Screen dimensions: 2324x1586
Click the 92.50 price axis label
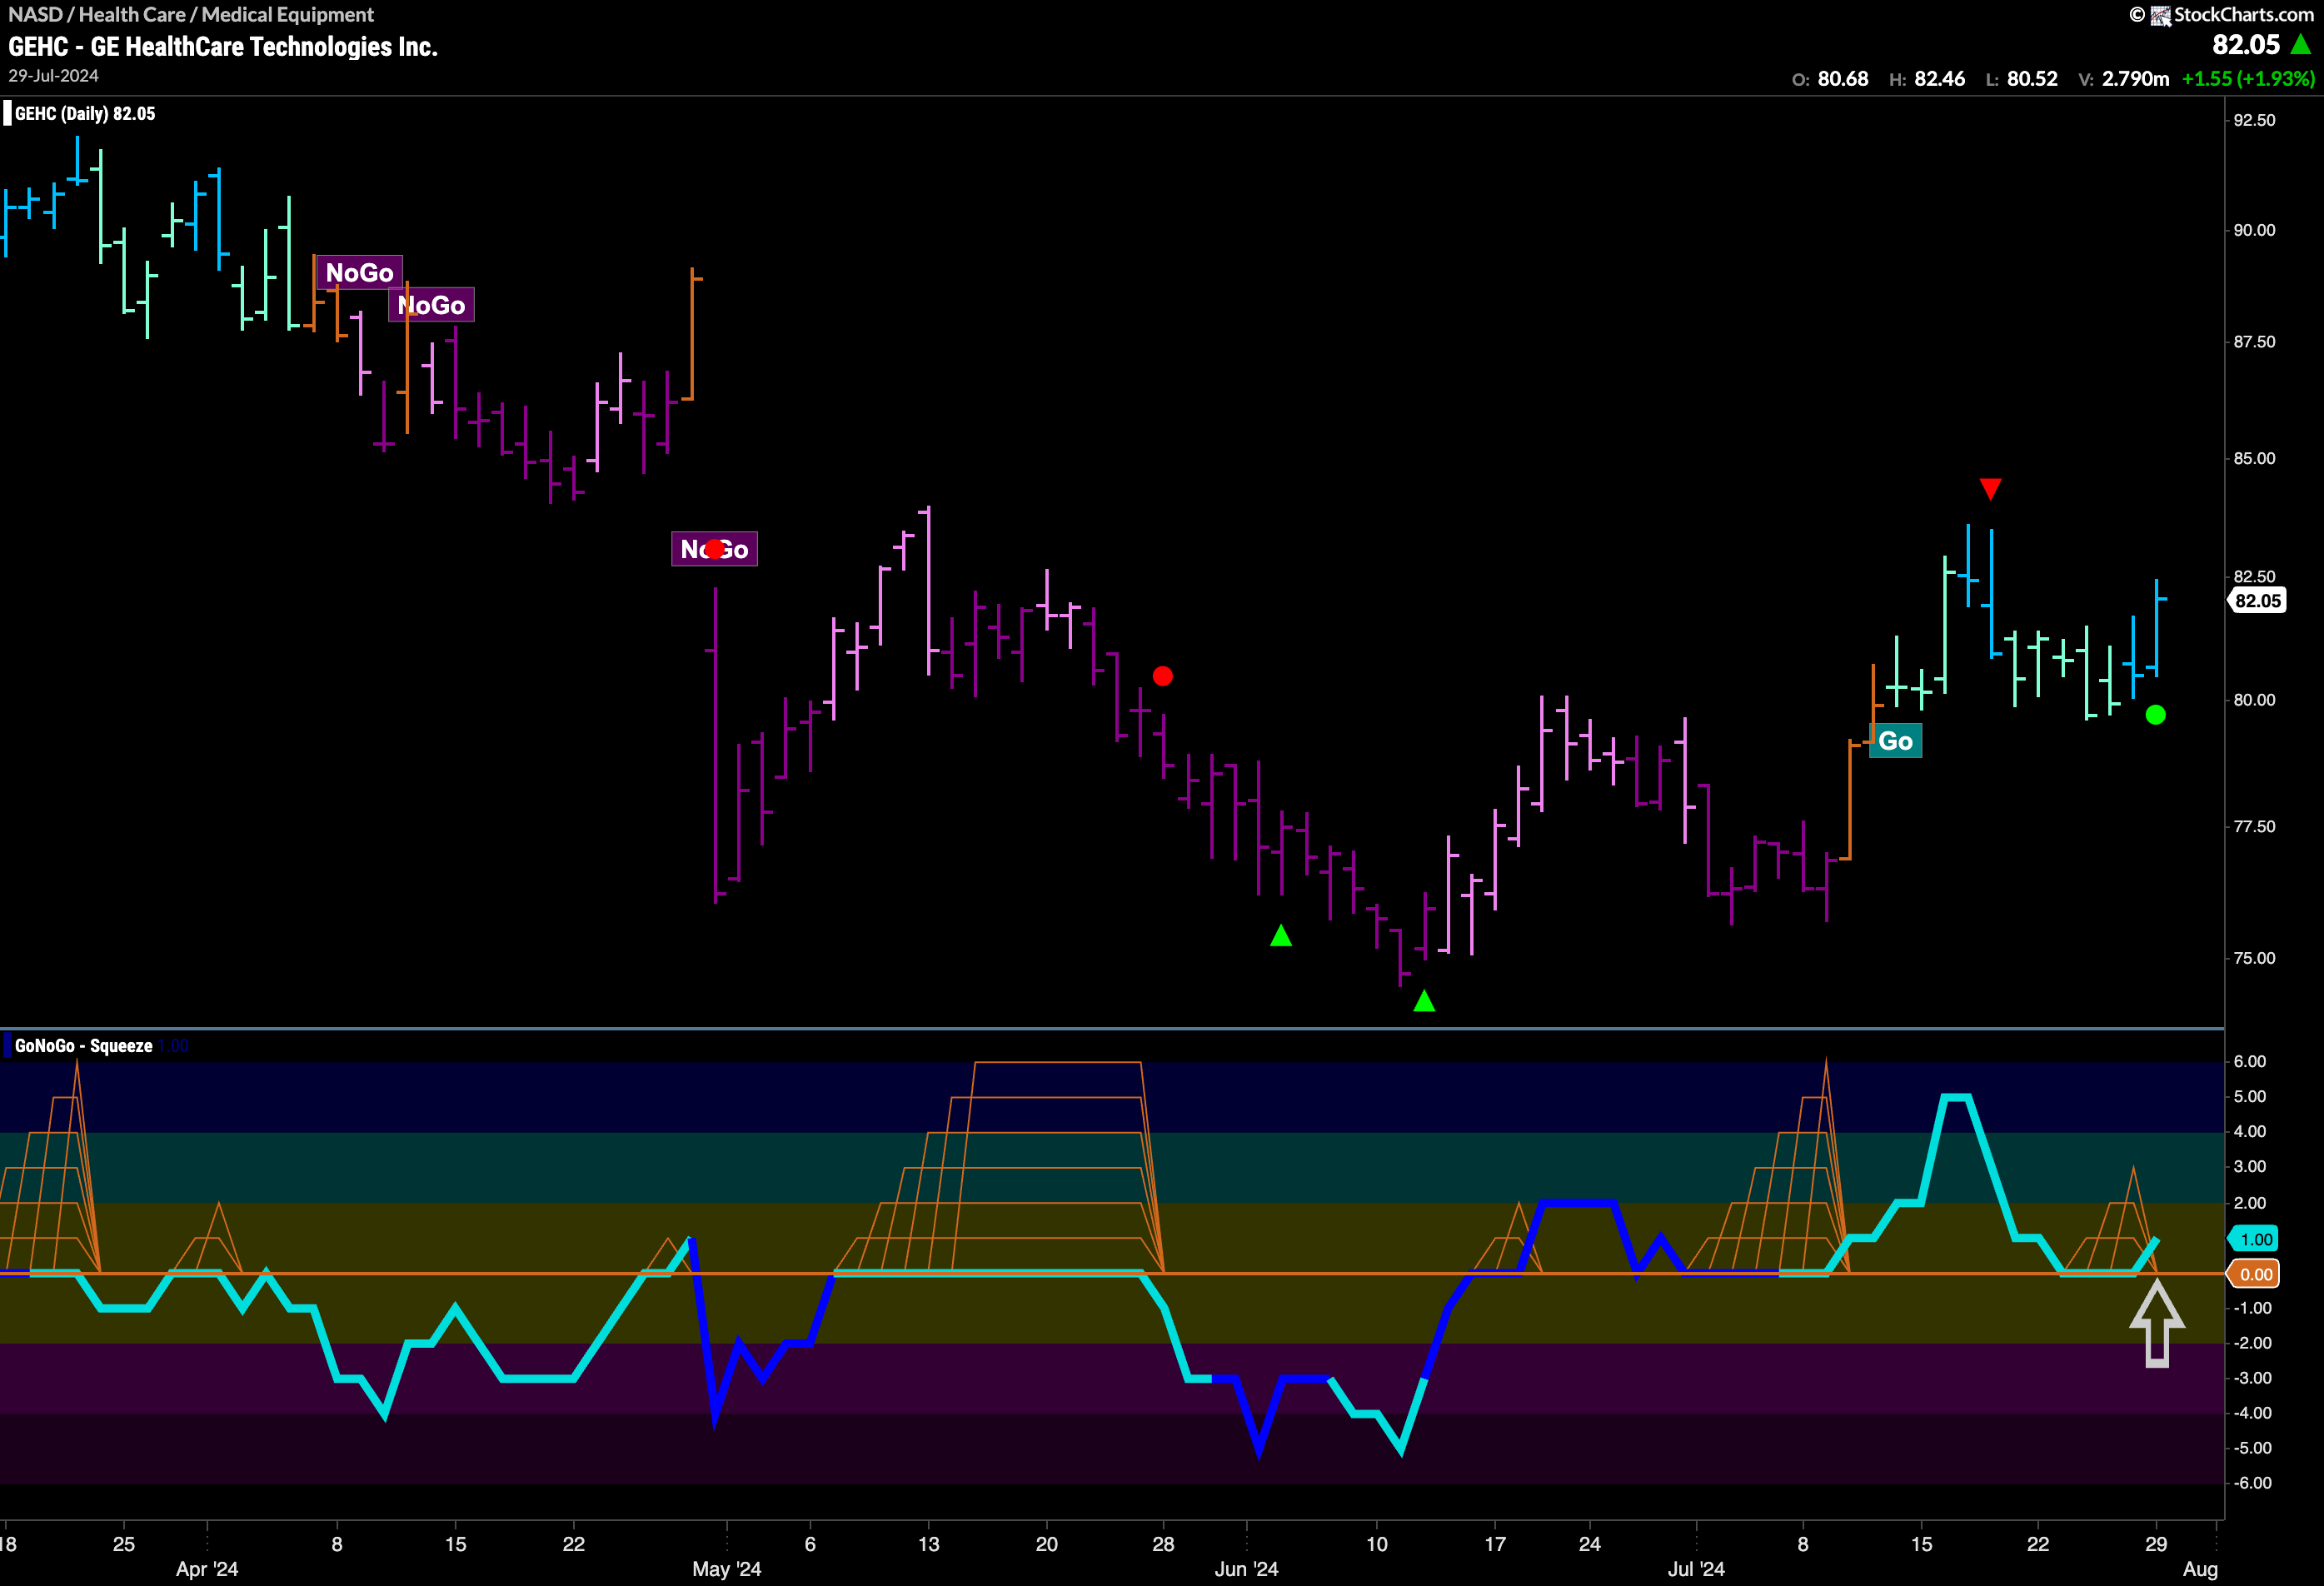point(2254,120)
